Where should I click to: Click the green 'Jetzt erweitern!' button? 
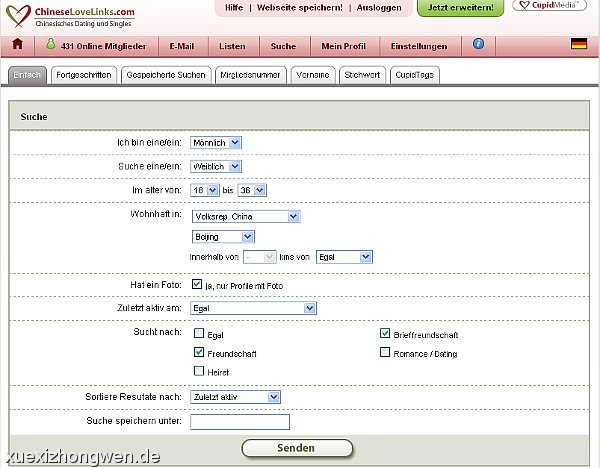(x=460, y=8)
